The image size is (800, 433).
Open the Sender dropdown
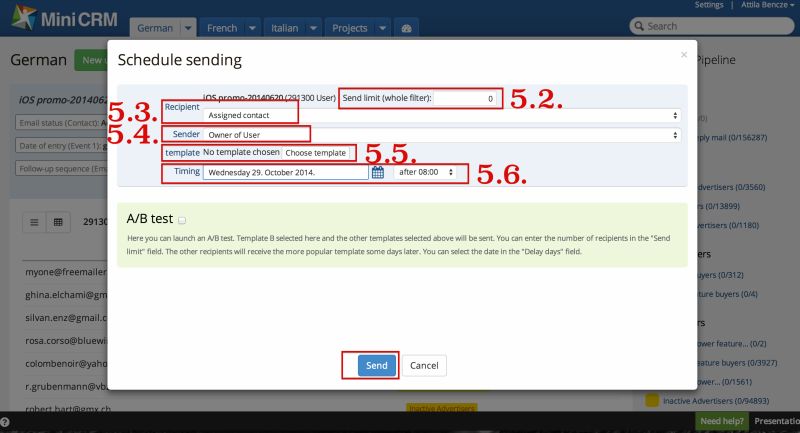tap(442, 135)
